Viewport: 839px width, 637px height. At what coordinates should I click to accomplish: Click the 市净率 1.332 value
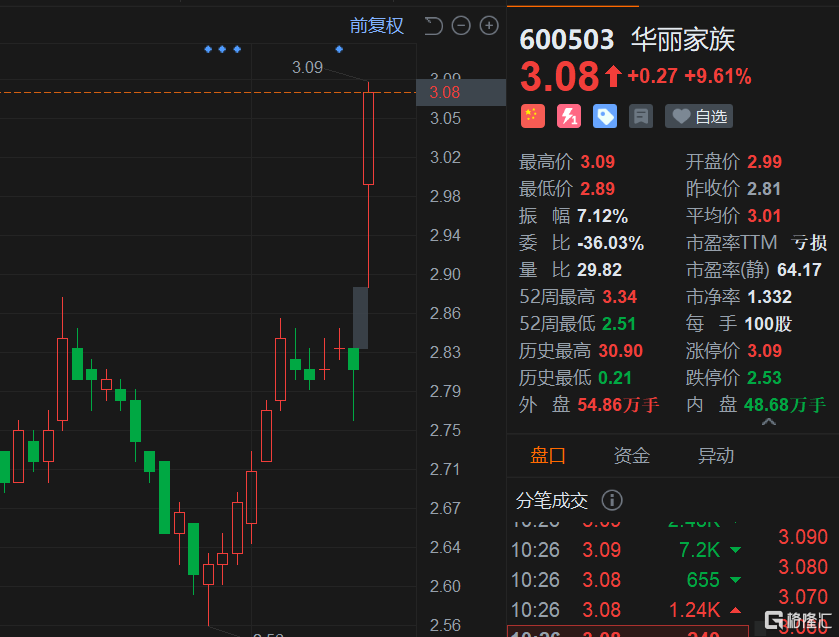coord(769,297)
